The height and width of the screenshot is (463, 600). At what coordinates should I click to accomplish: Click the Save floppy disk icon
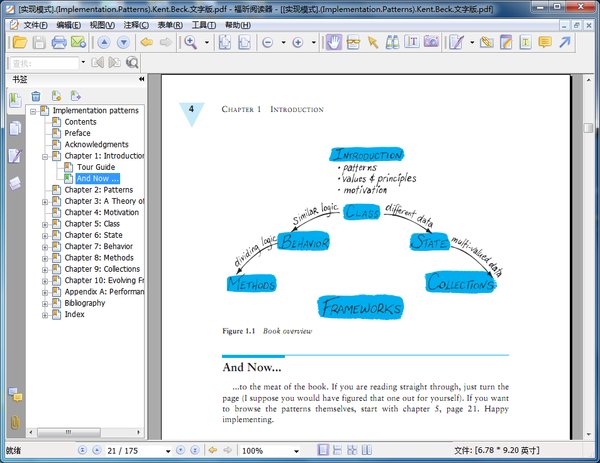39,42
